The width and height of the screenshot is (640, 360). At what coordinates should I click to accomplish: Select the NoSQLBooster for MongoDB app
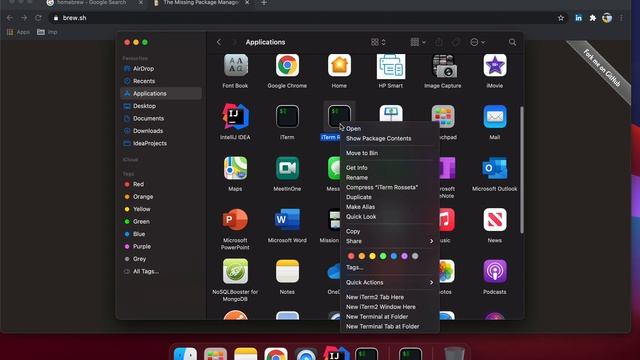tap(236, 271)
